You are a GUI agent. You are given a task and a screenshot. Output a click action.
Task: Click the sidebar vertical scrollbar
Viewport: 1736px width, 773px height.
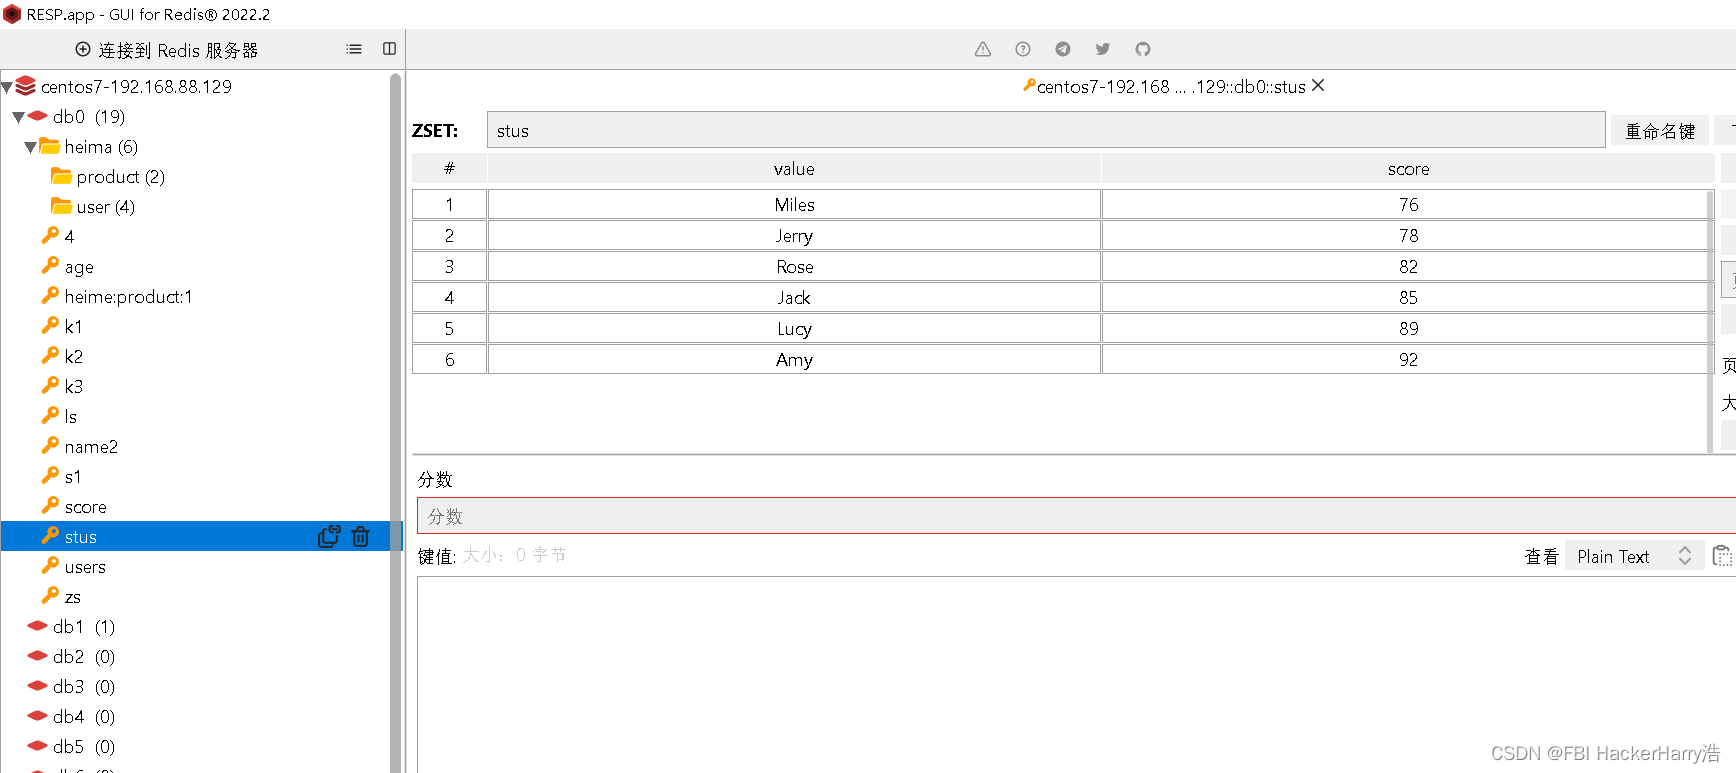click(395, 420)
